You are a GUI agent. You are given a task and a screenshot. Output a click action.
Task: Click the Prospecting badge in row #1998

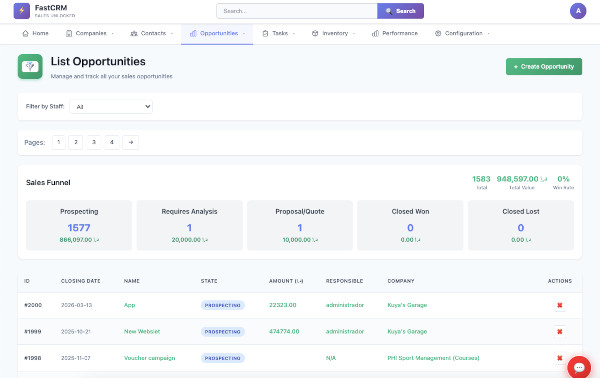click(x=223, y=358)
